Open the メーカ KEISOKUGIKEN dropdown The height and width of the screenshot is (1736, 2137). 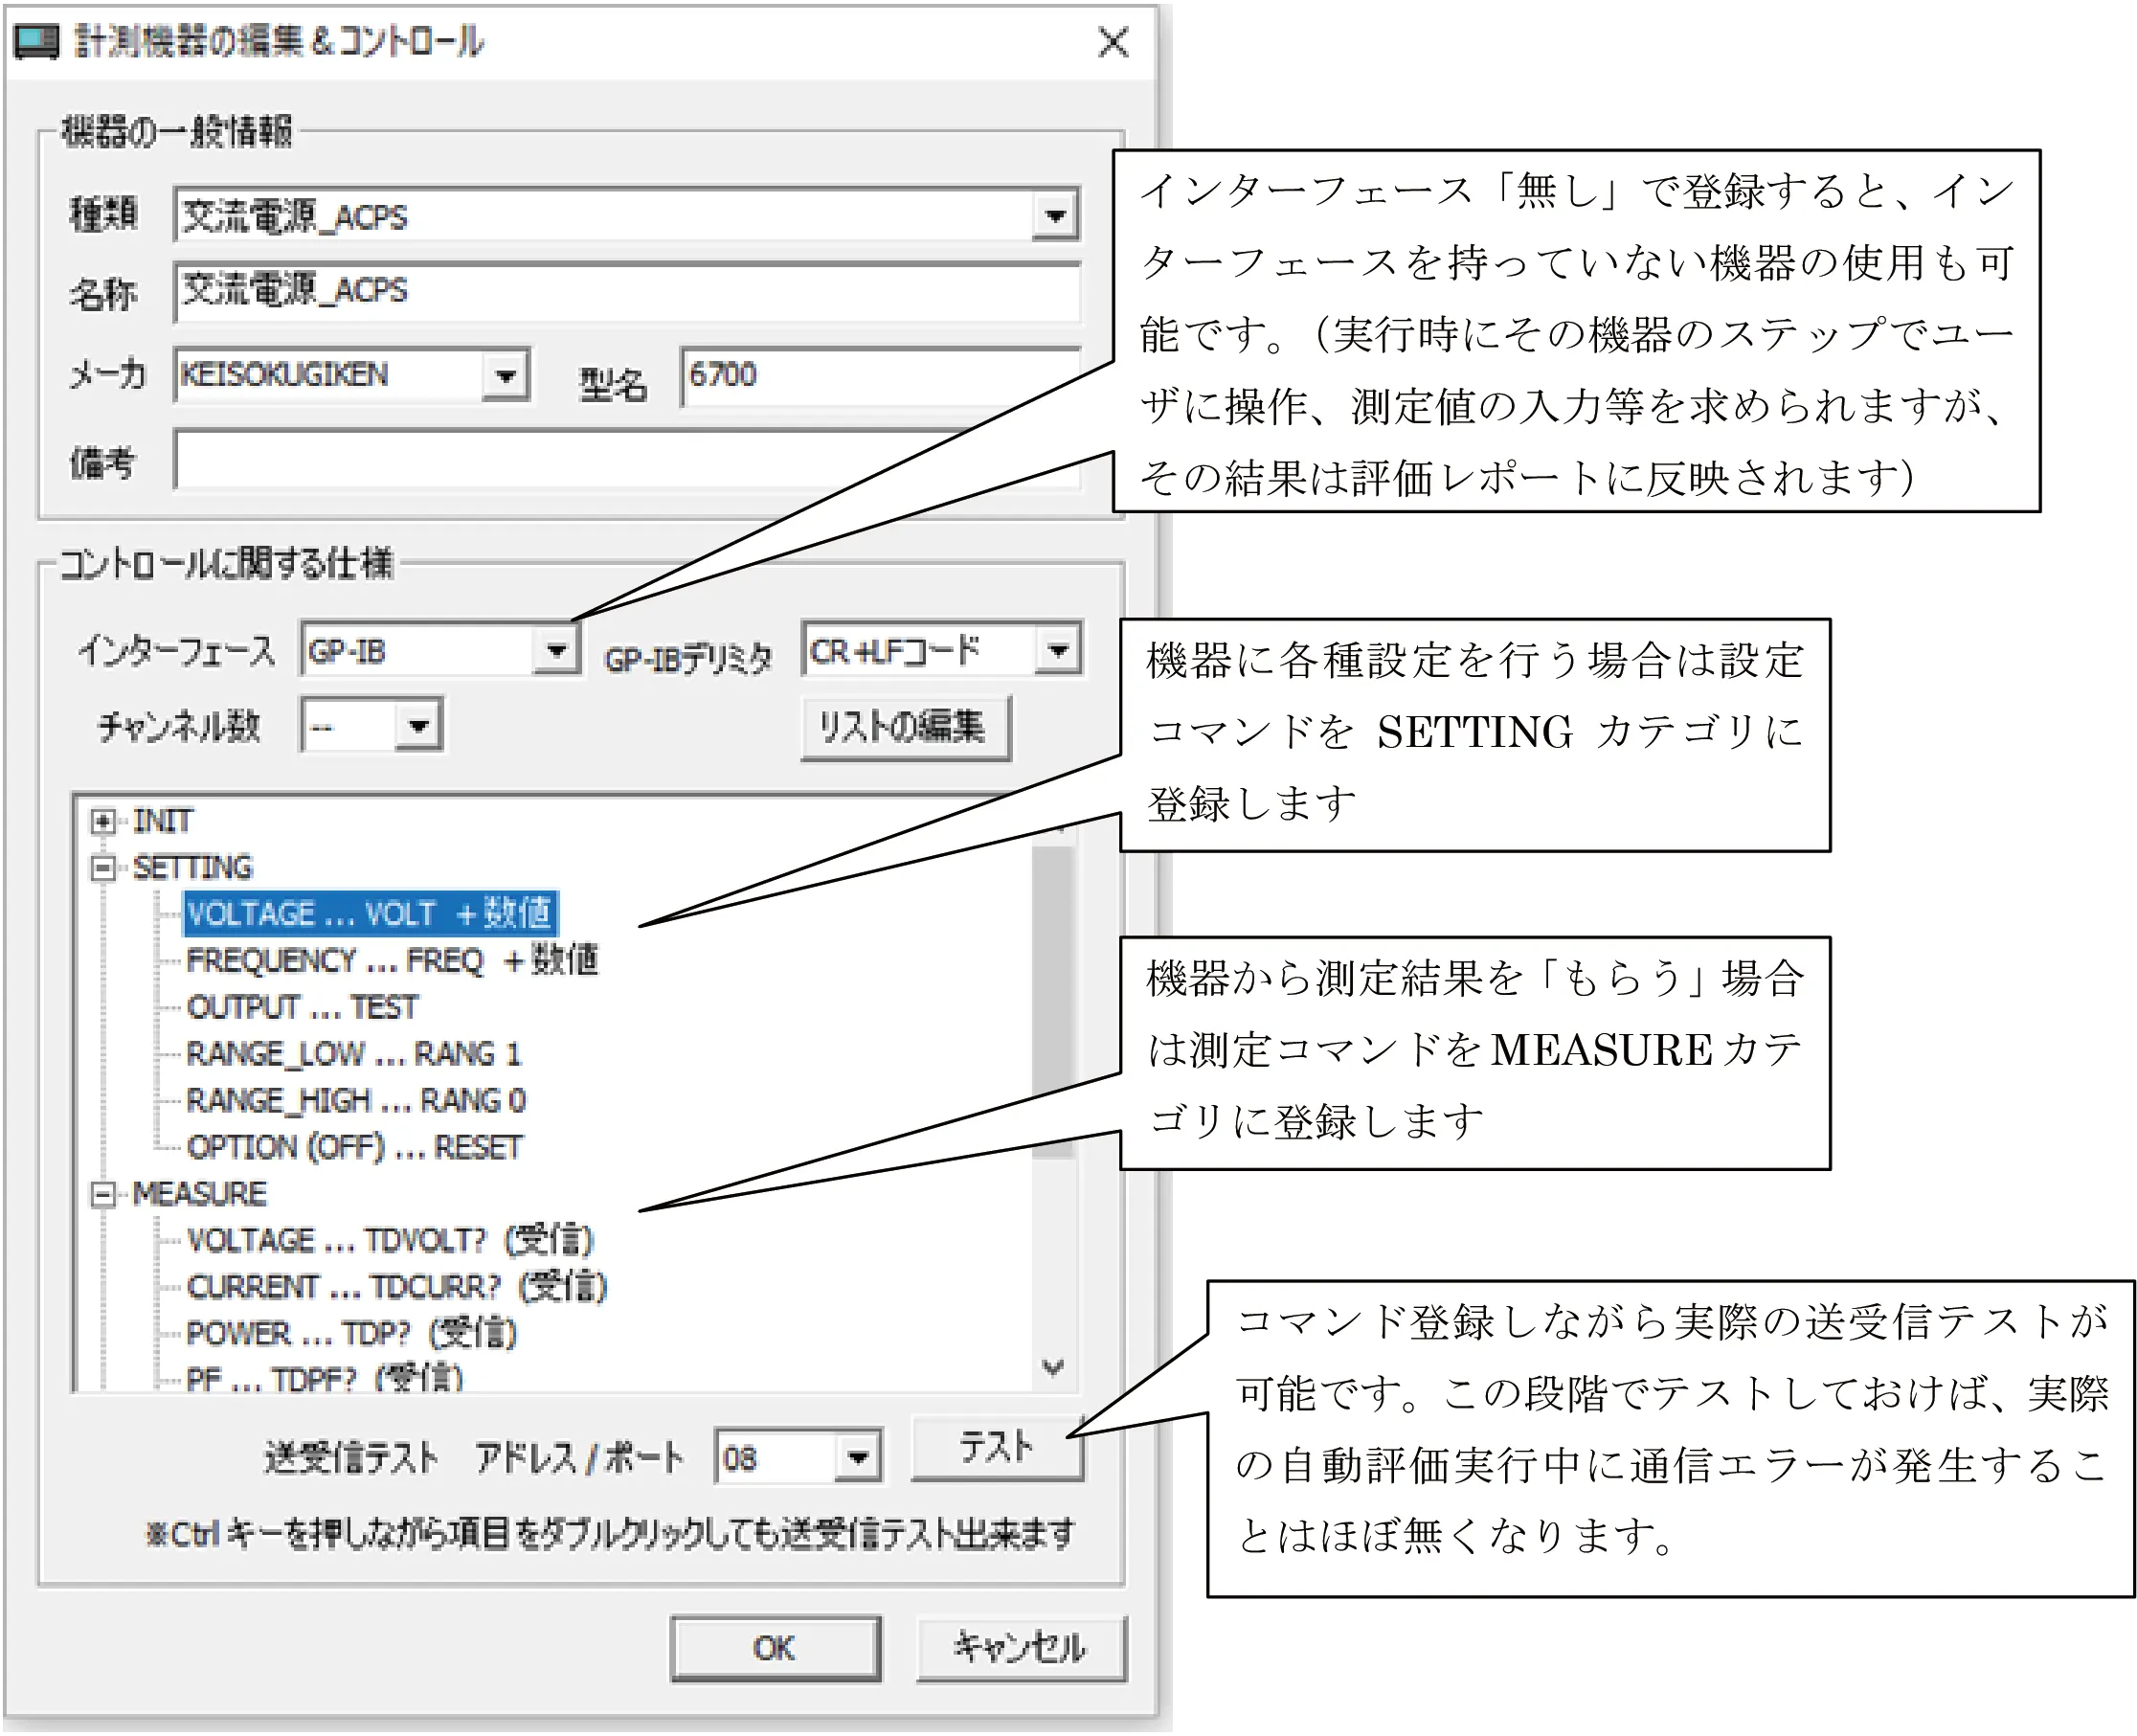click(x=505, y=376)
